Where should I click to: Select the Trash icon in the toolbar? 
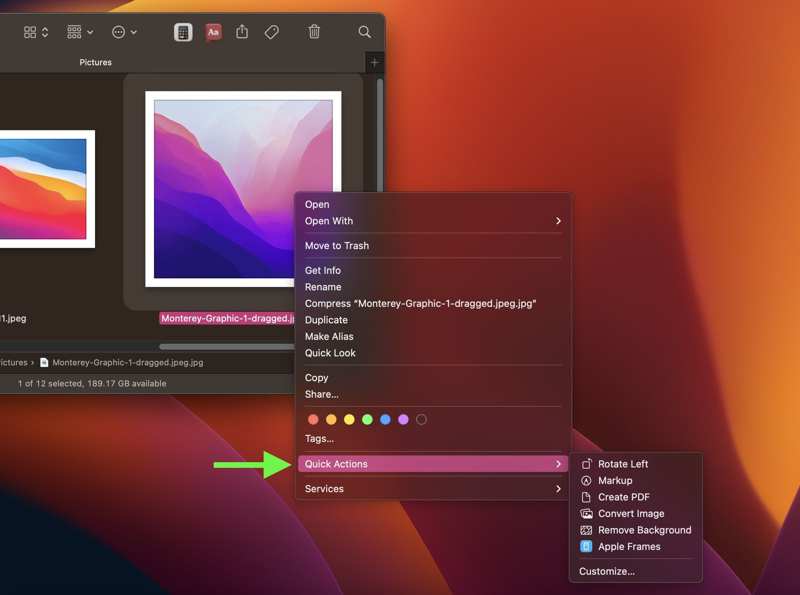click(x=313, y=32)
